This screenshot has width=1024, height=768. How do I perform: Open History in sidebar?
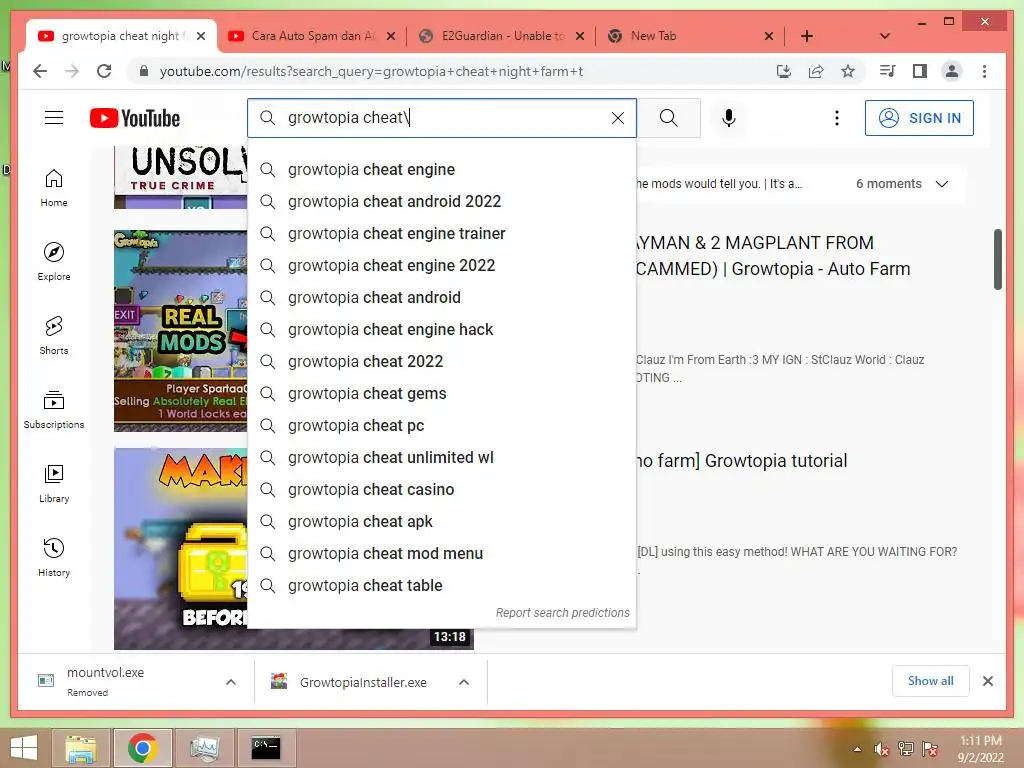pos(54,557)
